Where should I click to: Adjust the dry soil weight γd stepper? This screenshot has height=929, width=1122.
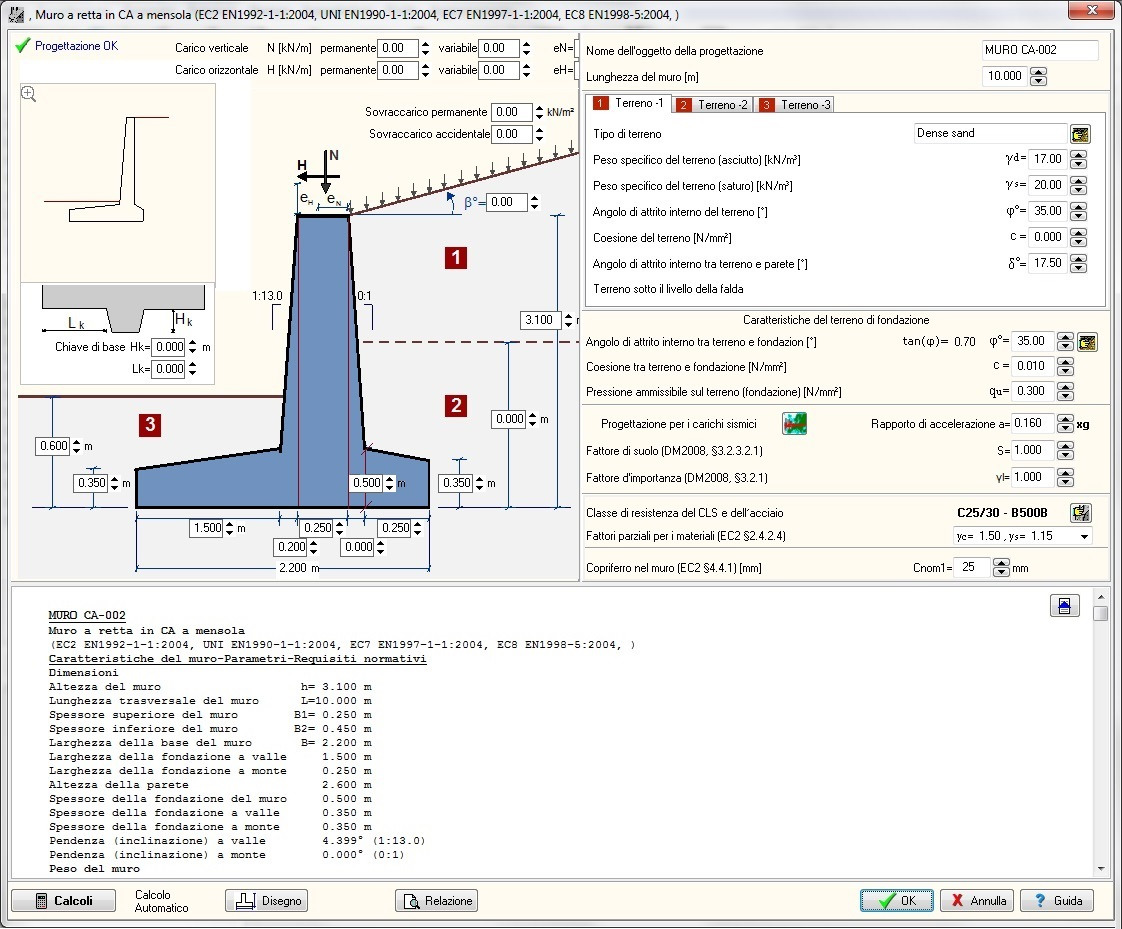click(x=1078, y=160)
